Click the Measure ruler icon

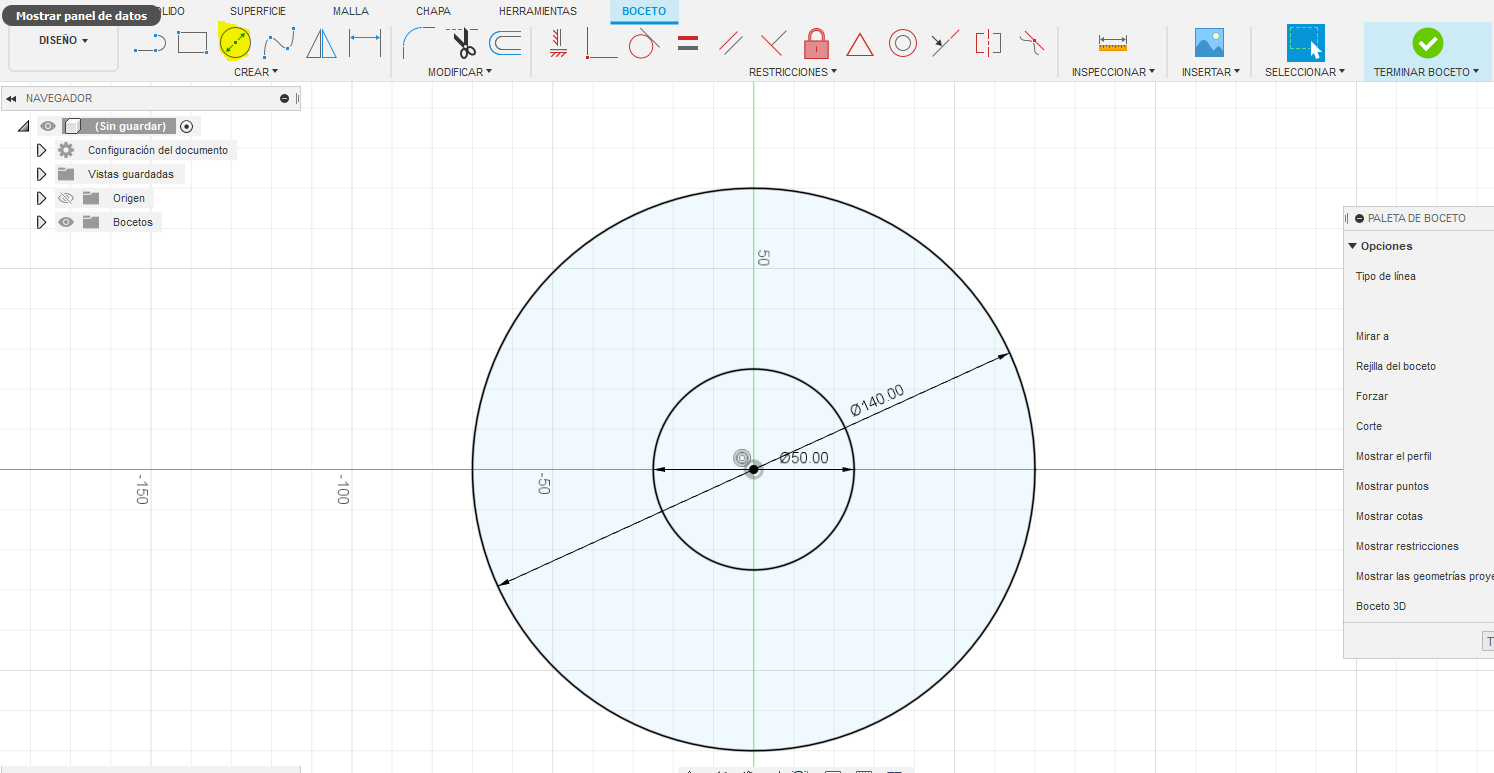pos(1112,43)
